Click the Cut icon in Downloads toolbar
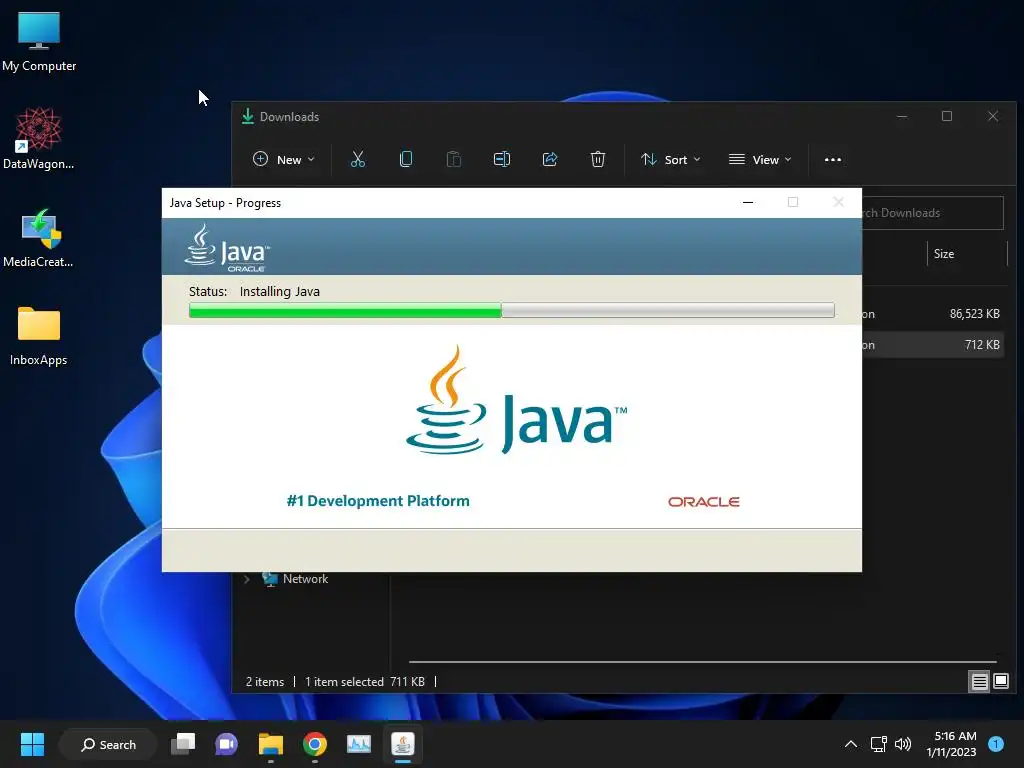This screenshot has height=768, width=1024. pyautogui.click(x=358, y=159)
